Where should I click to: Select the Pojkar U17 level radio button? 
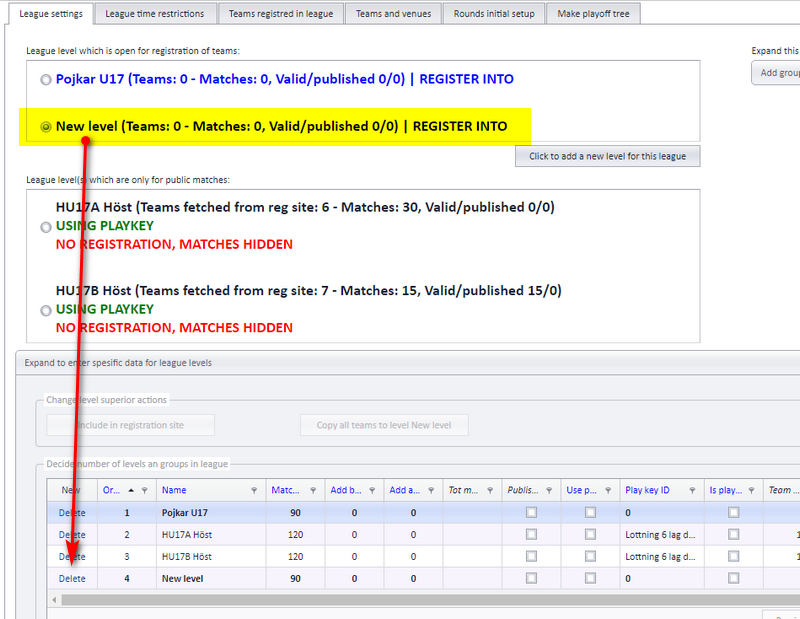click(46, 80)
